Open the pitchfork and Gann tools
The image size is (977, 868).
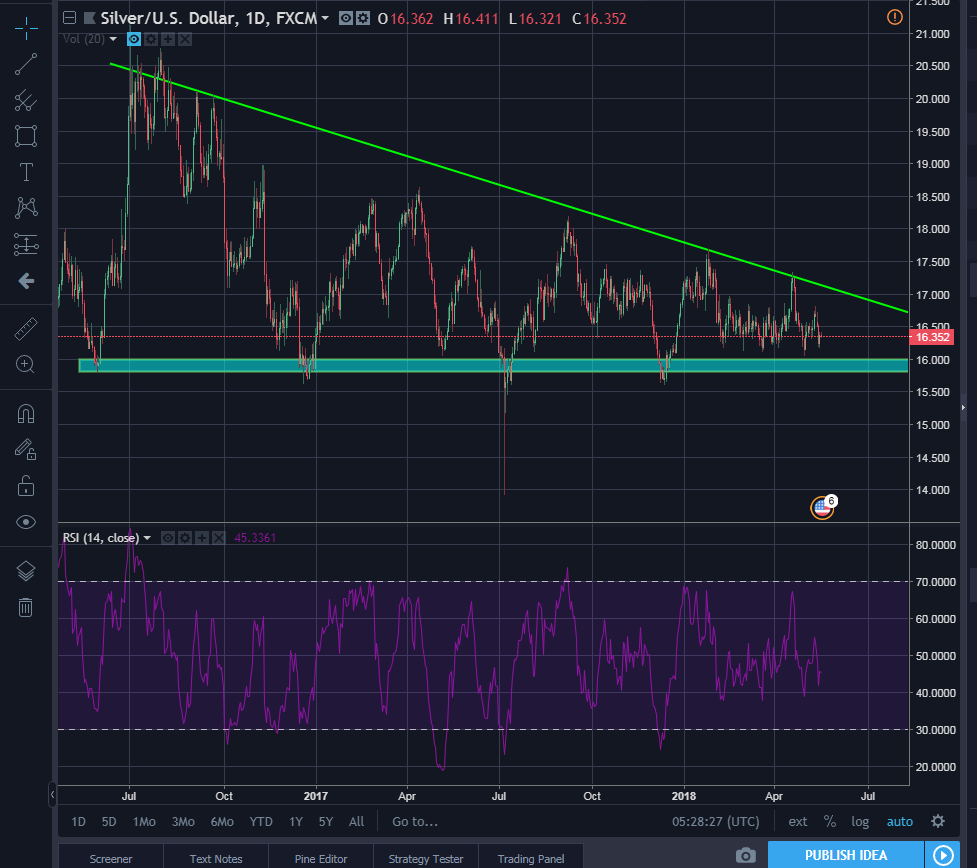coord(26,100)
